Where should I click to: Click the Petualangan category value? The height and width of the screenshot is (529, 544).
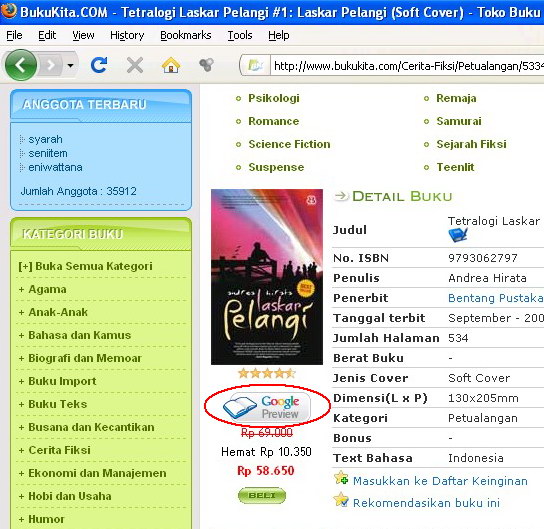483,418
